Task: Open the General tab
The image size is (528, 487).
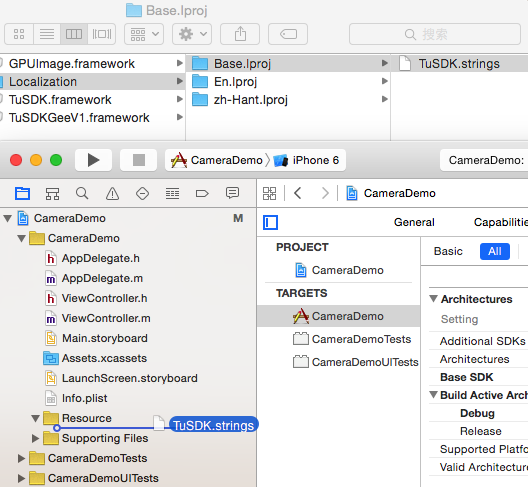Action: pos(414,222)
